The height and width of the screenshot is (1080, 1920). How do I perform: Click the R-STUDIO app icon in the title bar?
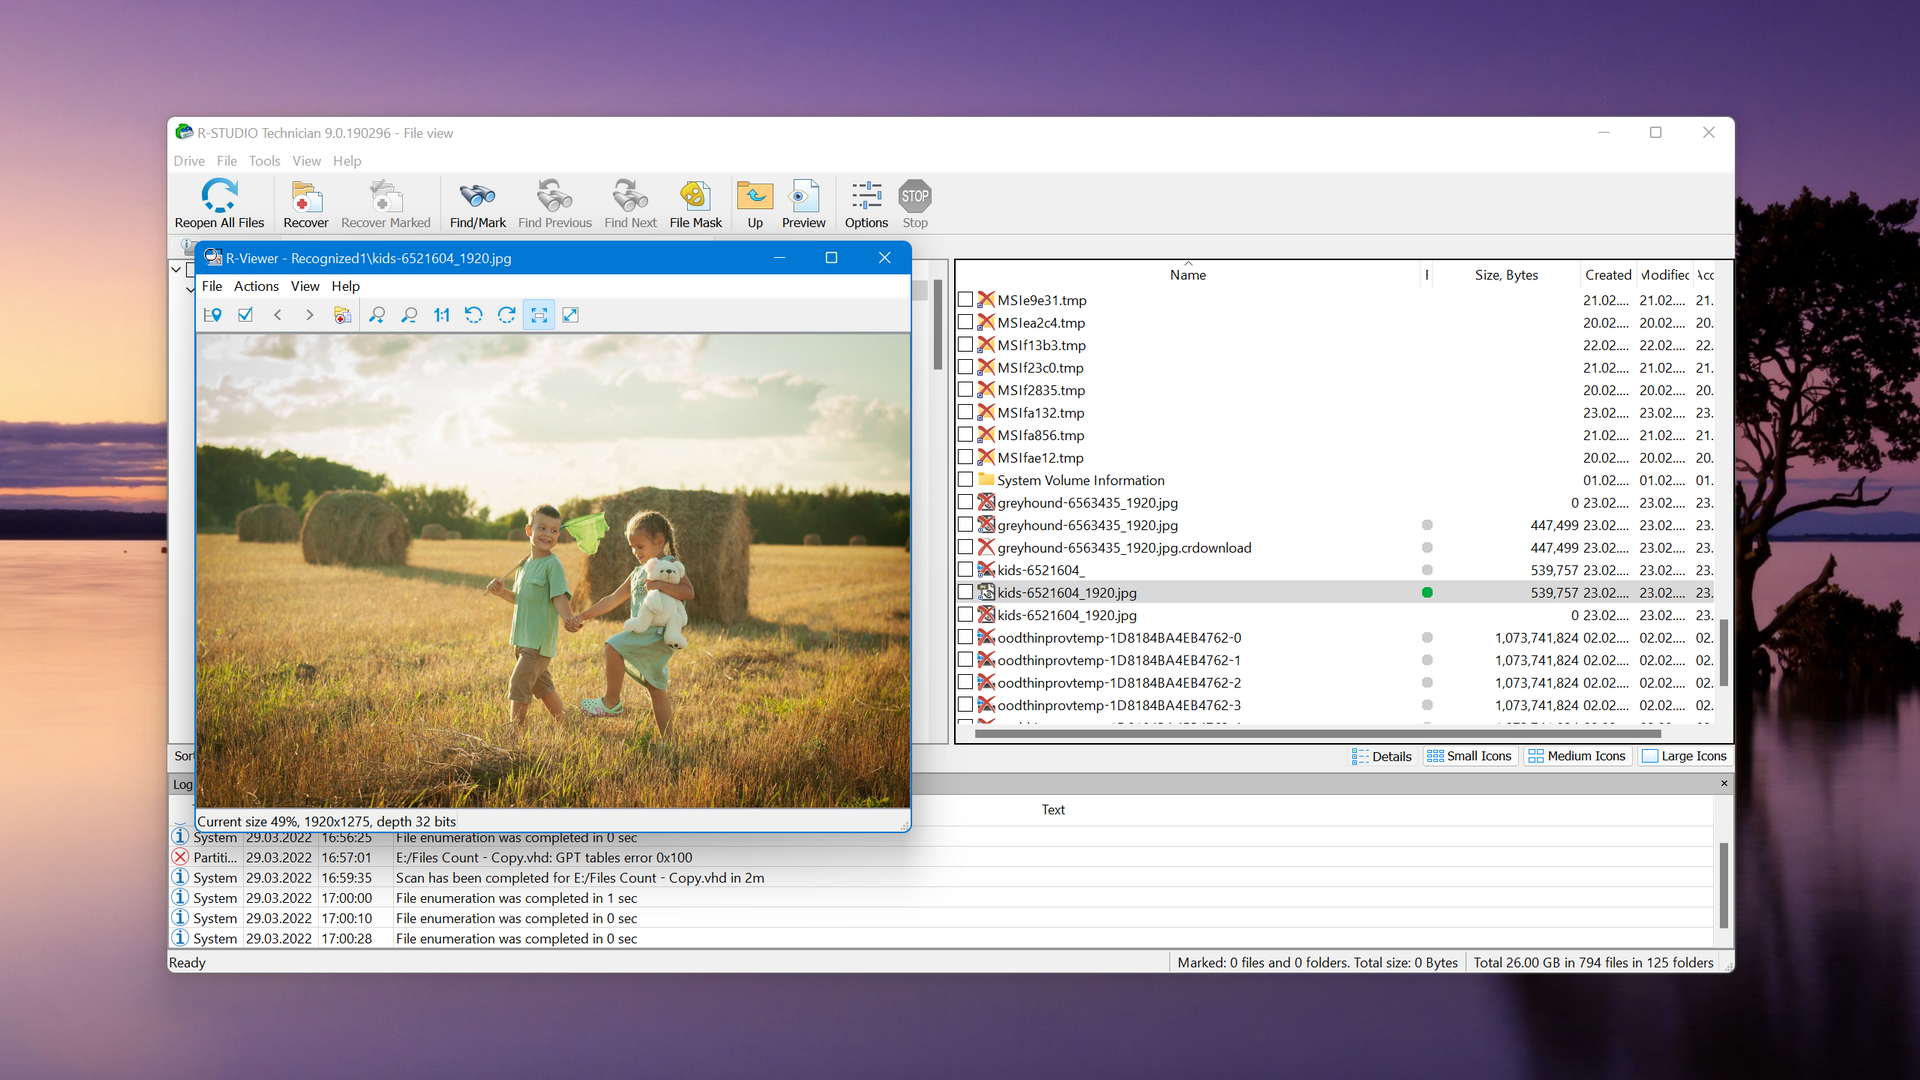coord(184,132)
